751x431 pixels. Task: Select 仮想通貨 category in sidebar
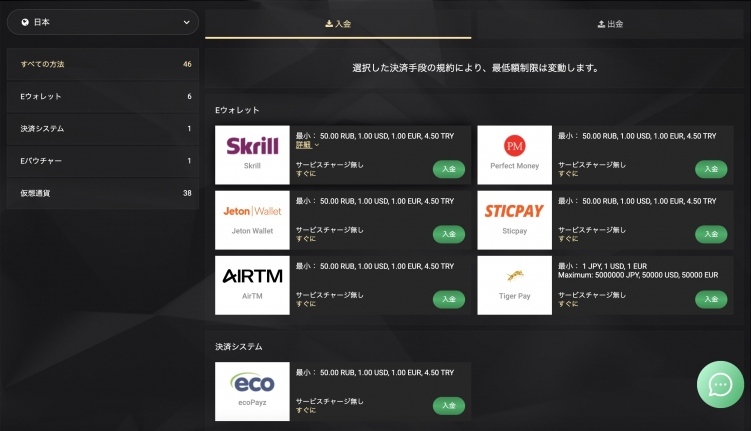click(102, 193)
